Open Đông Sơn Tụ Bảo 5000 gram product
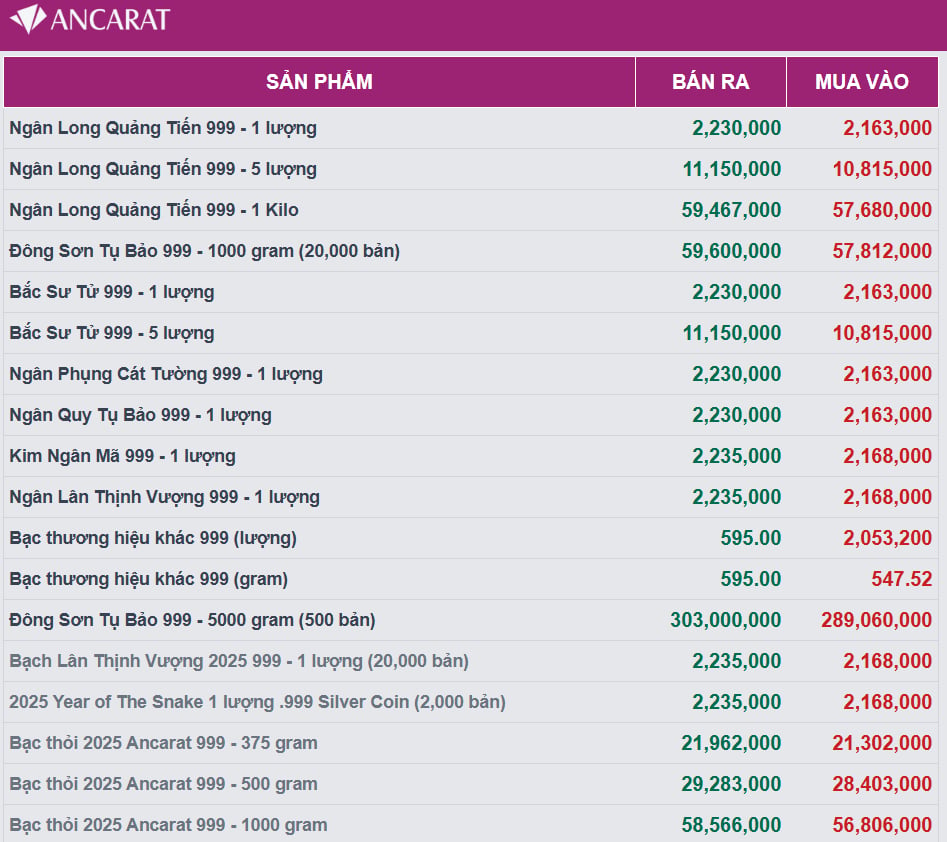 coord(192,620)
